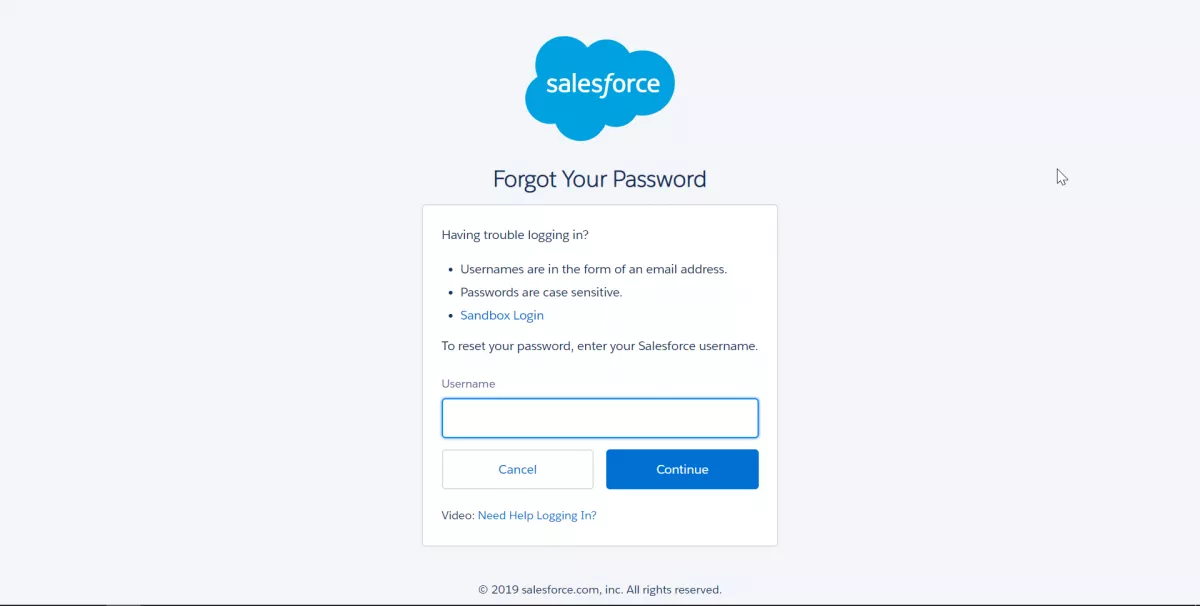Click the bullet dot beside Sandbox Login
This screenshot has width=1200, height=606.
449,316
